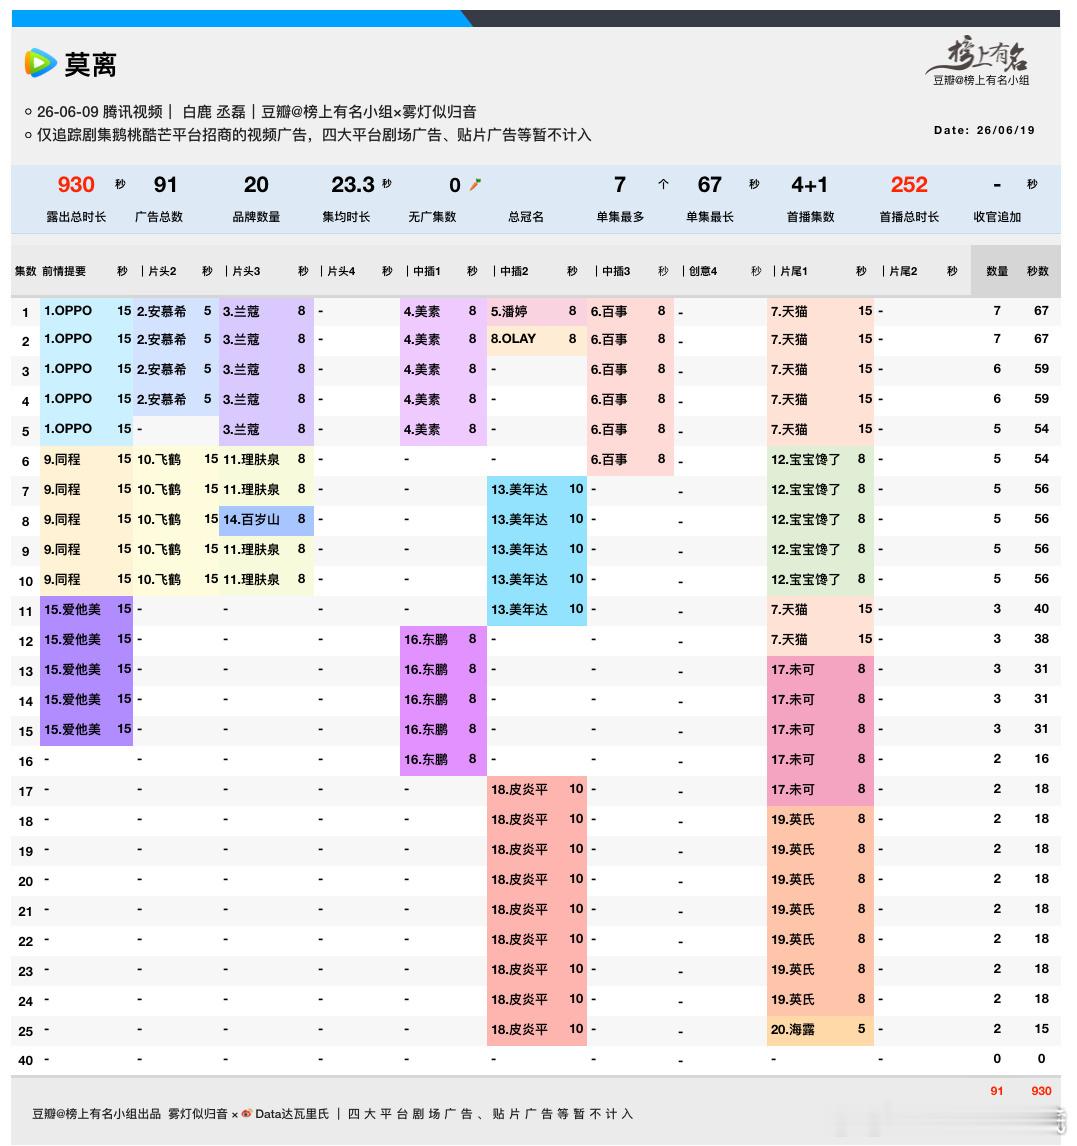Click the 集数 column header
The width and height of the screenshot is (1077, 1146).
point(26,271)
